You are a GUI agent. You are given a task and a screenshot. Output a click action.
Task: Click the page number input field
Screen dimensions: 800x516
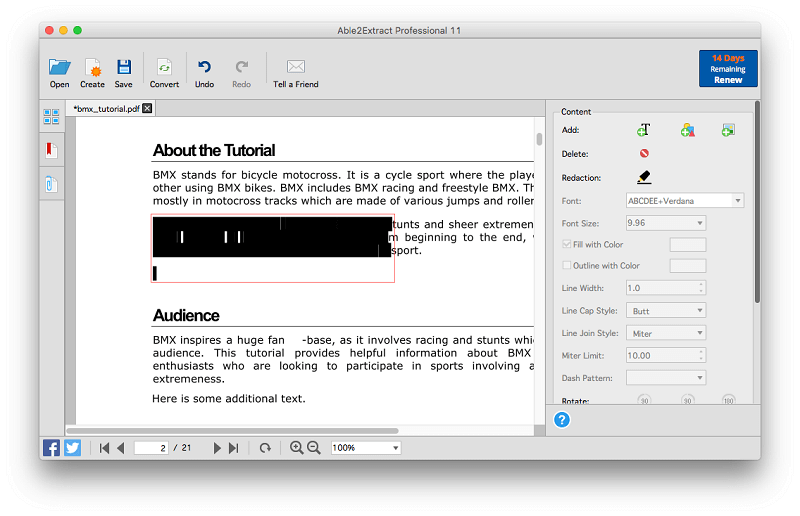click(x=151, y=448)
